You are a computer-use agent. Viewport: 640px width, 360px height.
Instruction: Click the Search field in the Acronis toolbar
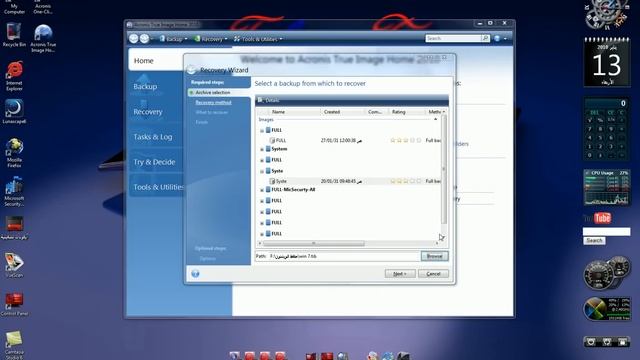[x=453, y=38]
